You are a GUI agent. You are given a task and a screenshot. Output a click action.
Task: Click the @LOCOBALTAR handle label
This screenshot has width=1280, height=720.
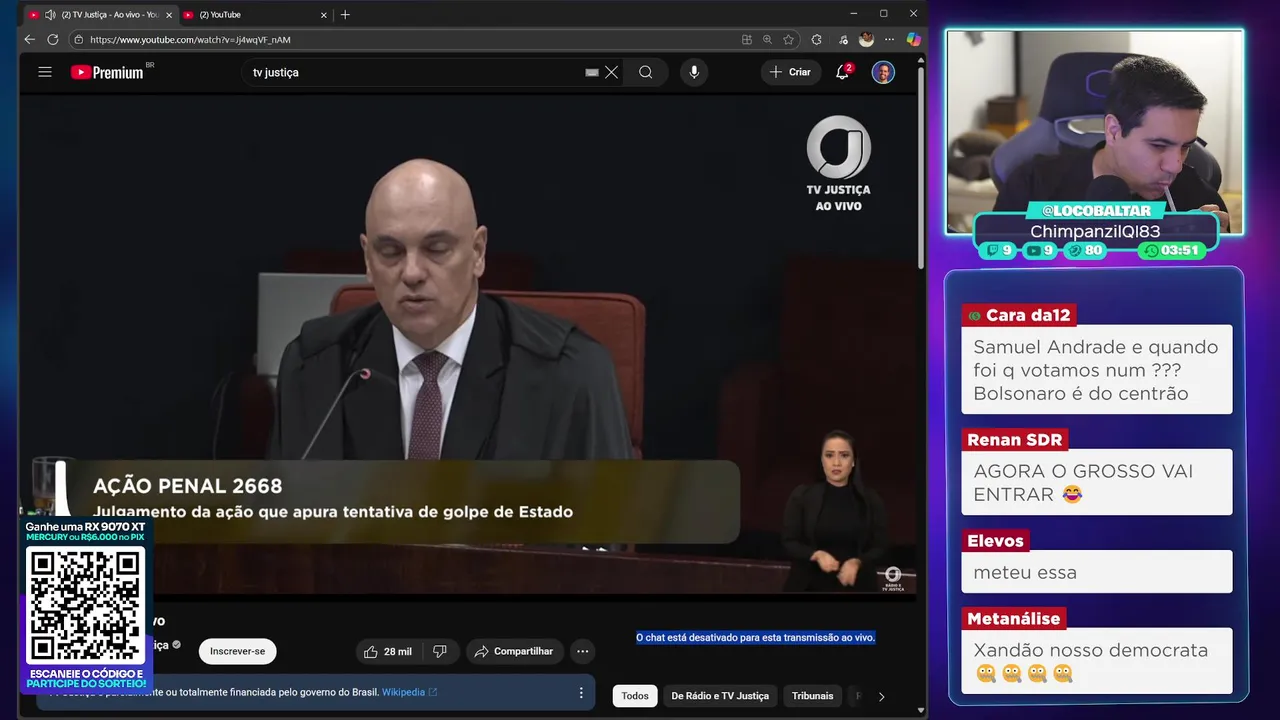(x=1095, y=211)
